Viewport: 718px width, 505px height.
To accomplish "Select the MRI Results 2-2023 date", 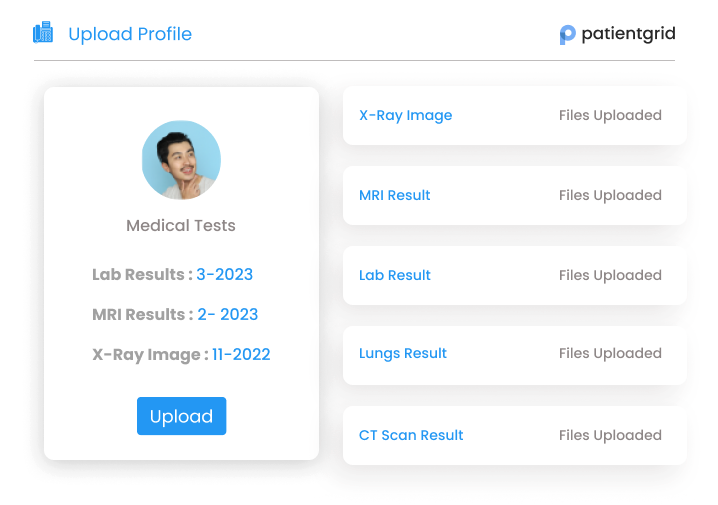I will pyautogui.click(x=228, y=314).
